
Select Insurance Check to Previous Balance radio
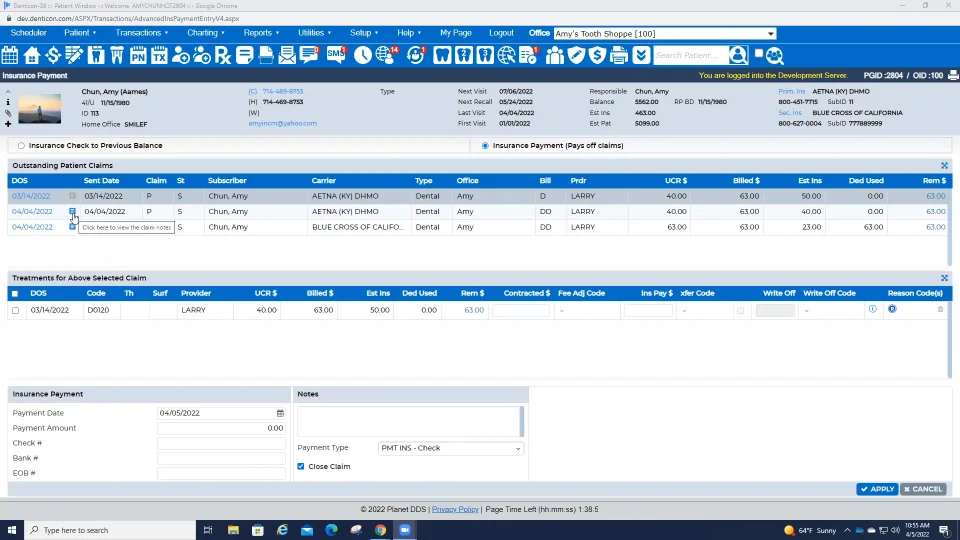21,146
